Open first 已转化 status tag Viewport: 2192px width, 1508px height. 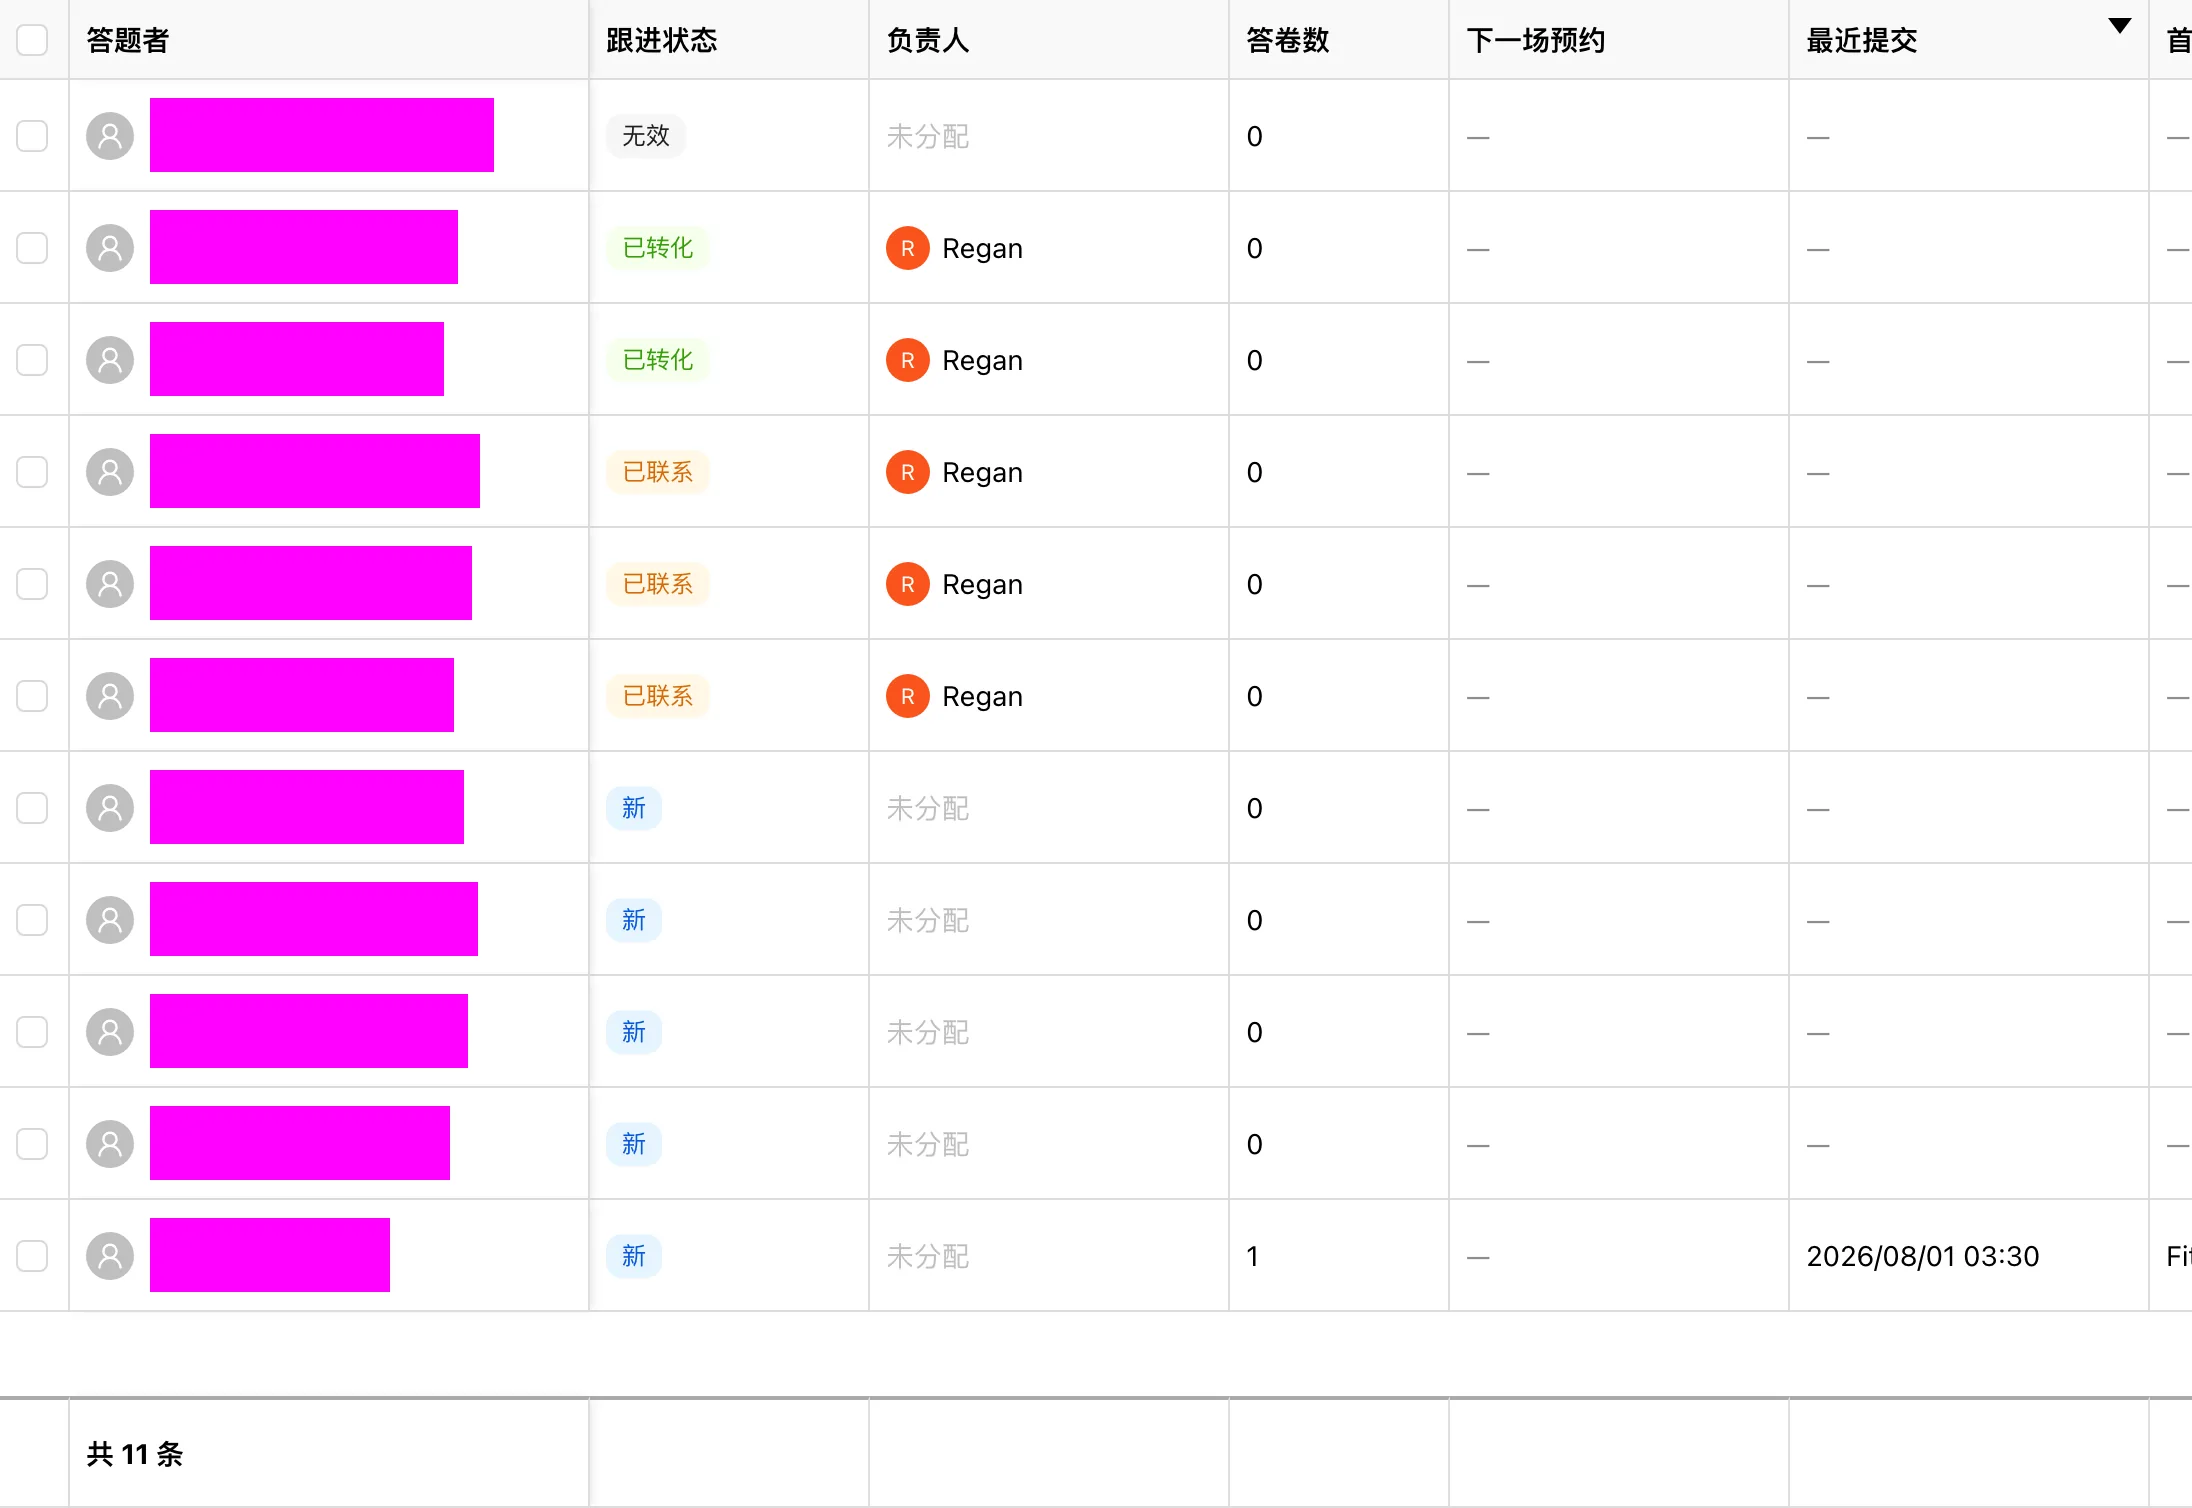point(658,248)
